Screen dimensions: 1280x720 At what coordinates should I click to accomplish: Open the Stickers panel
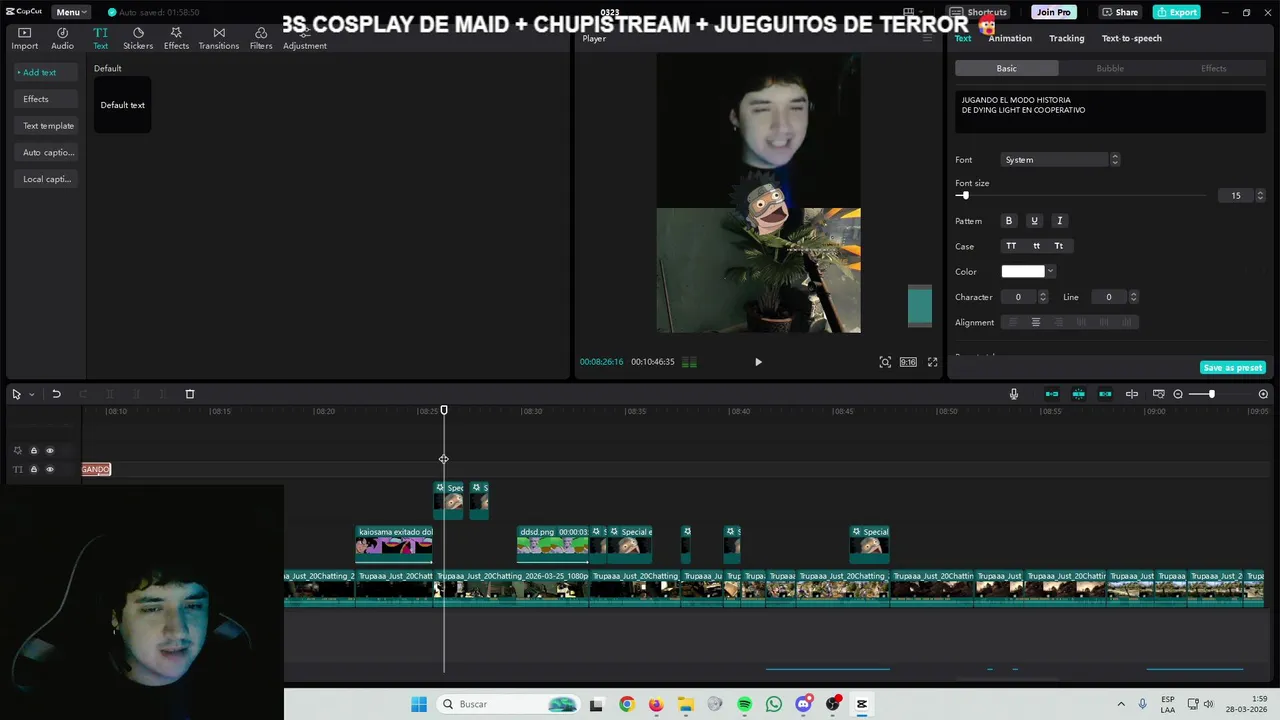click(138, 38)
